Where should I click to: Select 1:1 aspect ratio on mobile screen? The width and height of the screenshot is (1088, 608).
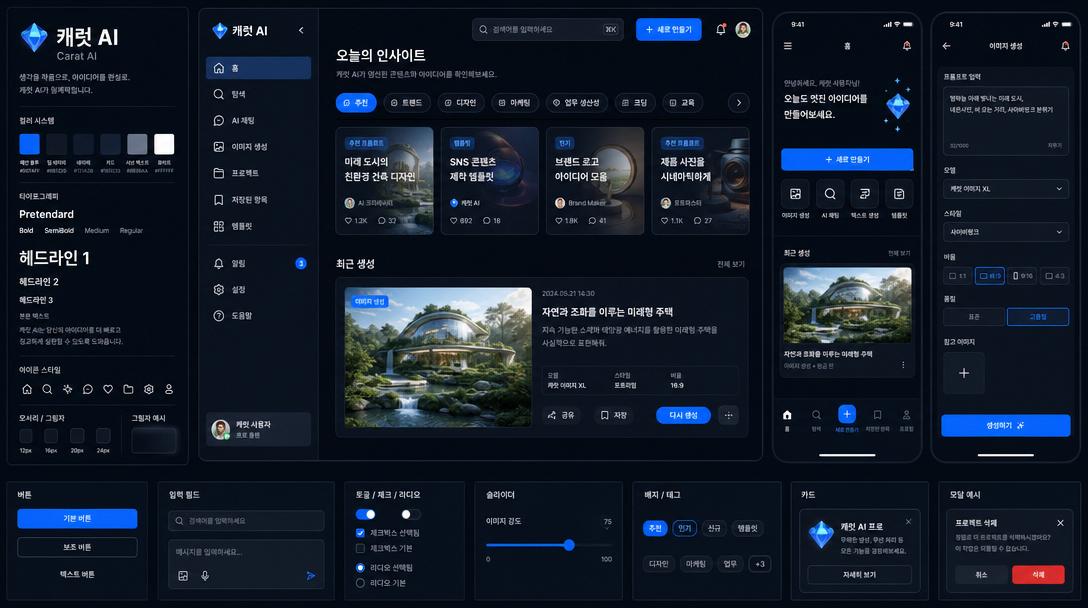pos(958,276)
